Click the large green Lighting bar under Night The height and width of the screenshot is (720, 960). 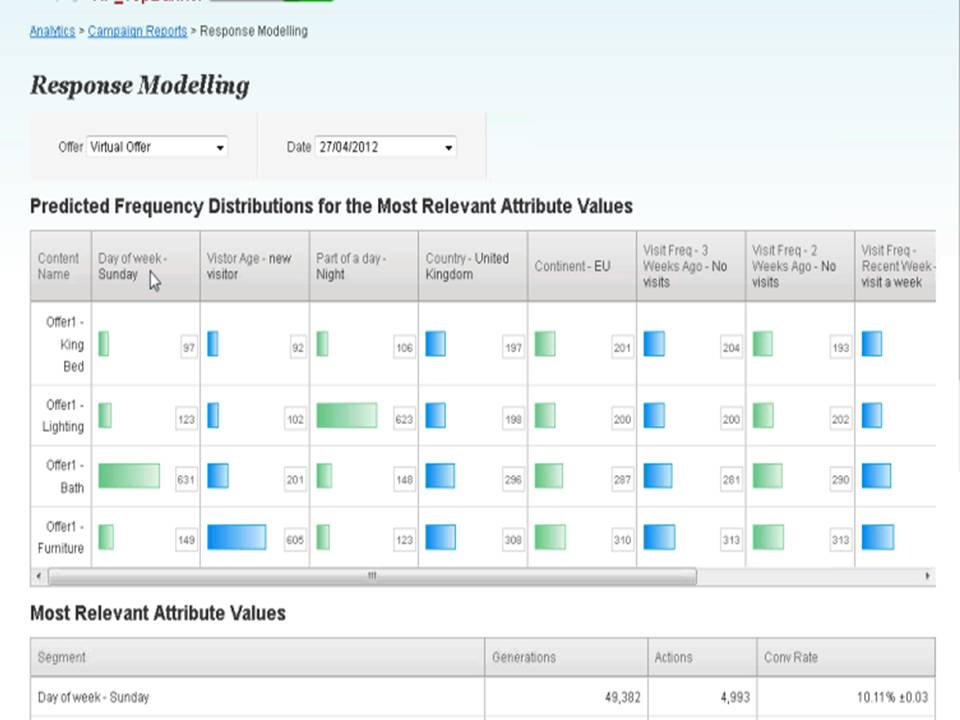click(347, 416)
